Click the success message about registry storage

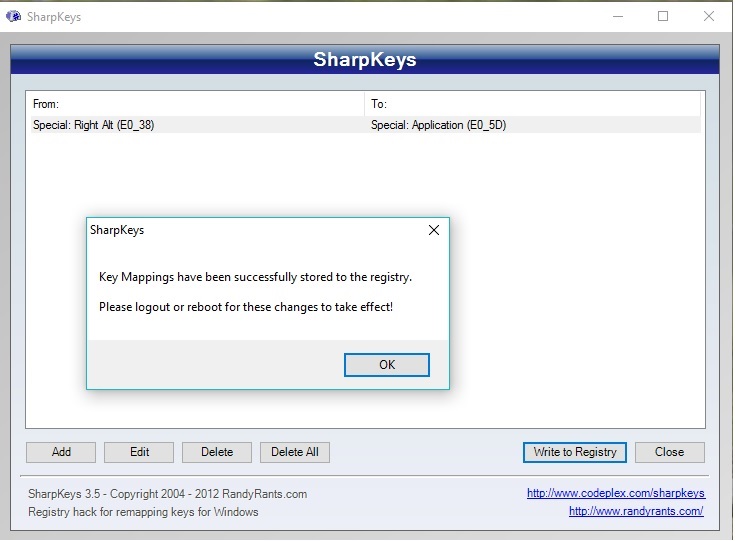(255, 277)
